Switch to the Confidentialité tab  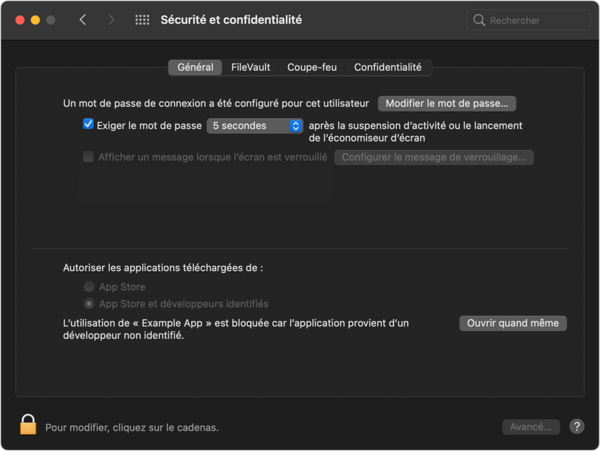pos(388,67)
